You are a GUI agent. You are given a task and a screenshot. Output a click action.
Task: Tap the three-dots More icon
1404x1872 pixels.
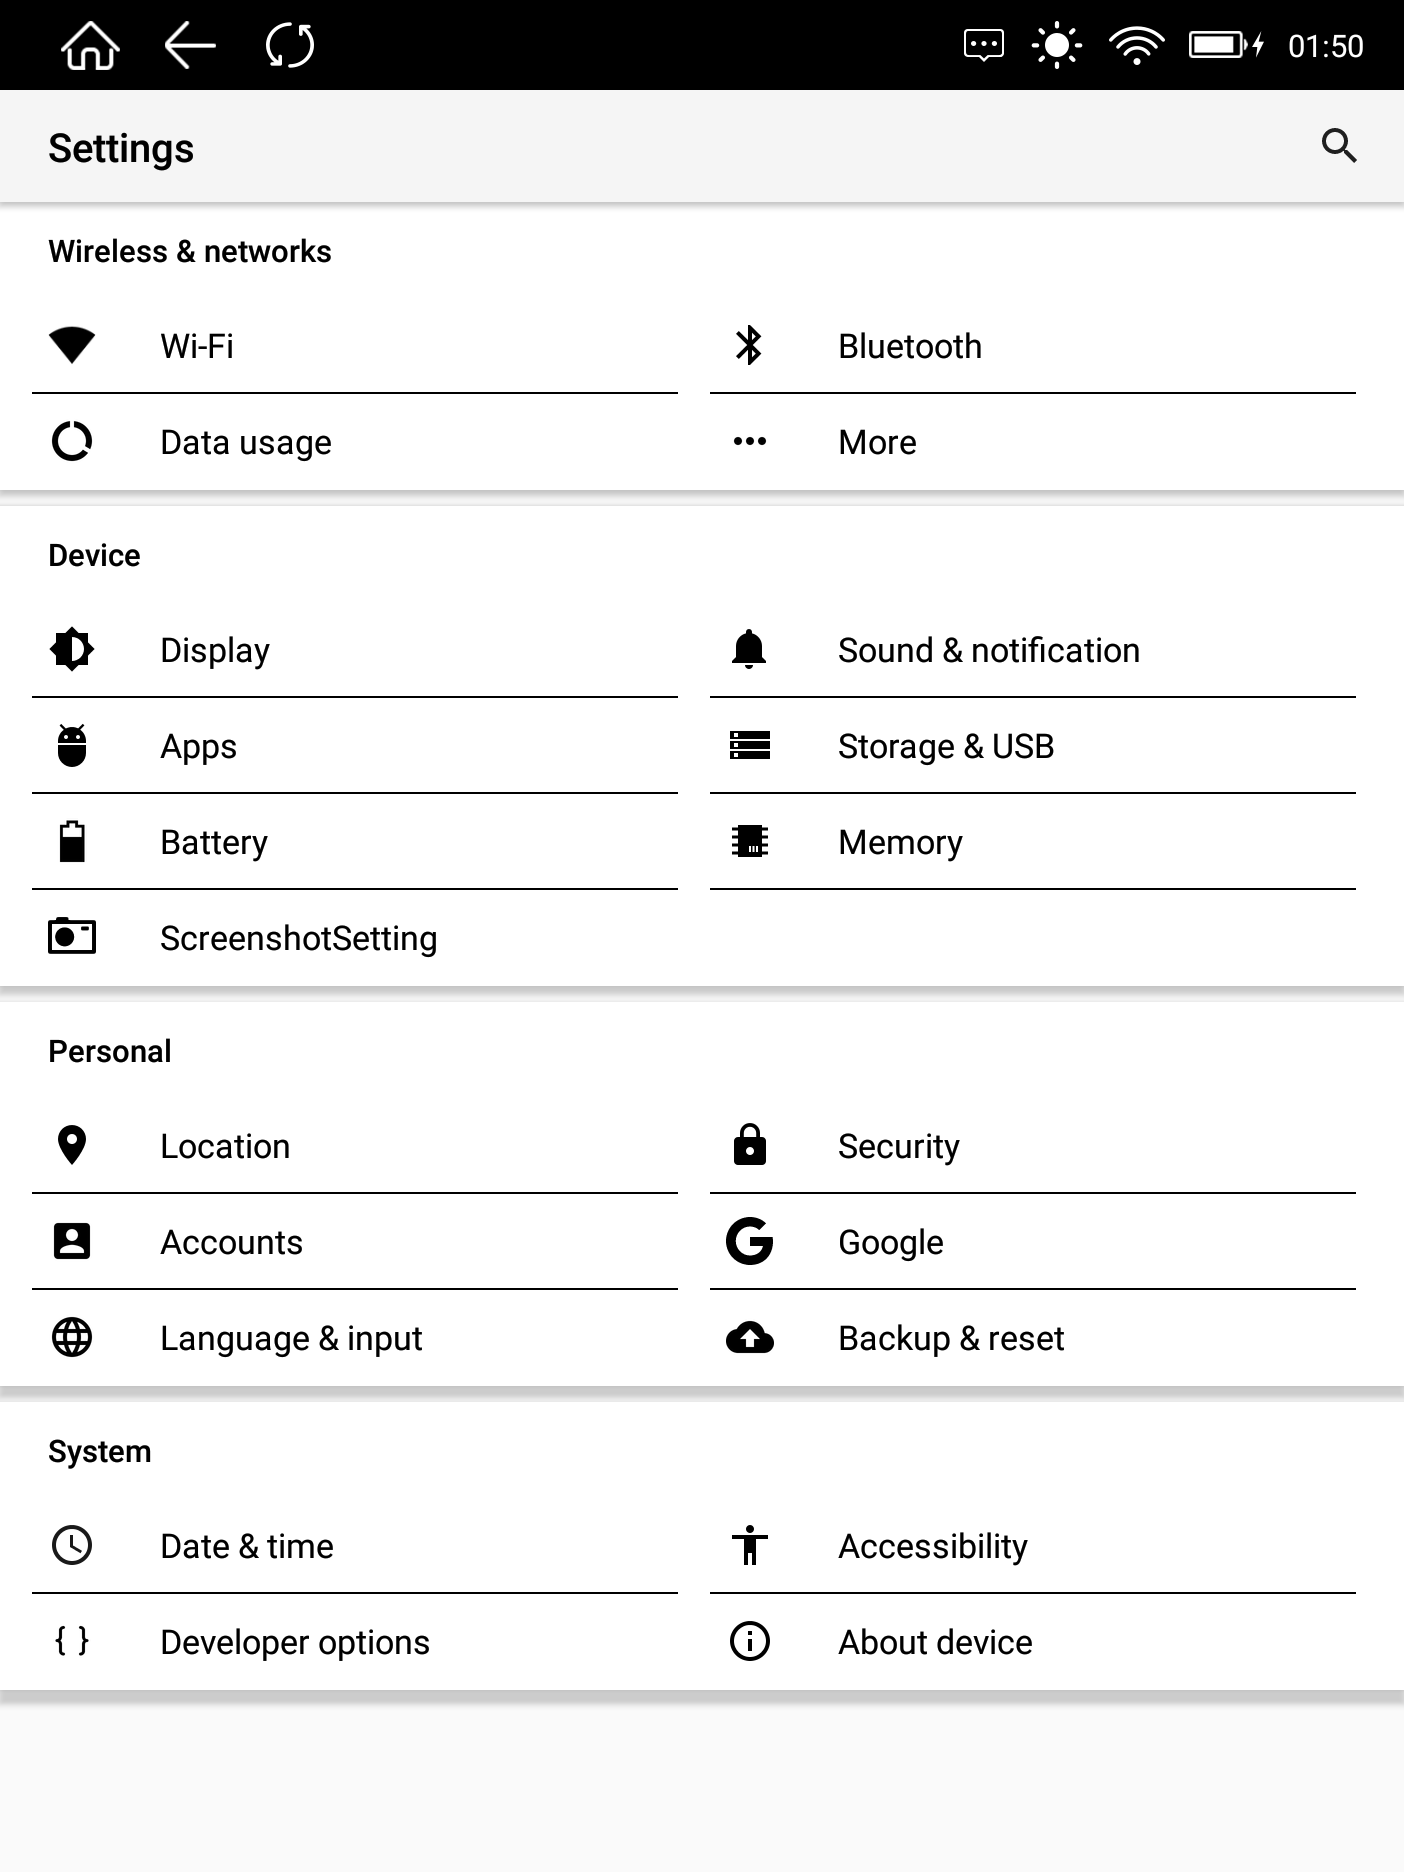[x=749, y=442]
